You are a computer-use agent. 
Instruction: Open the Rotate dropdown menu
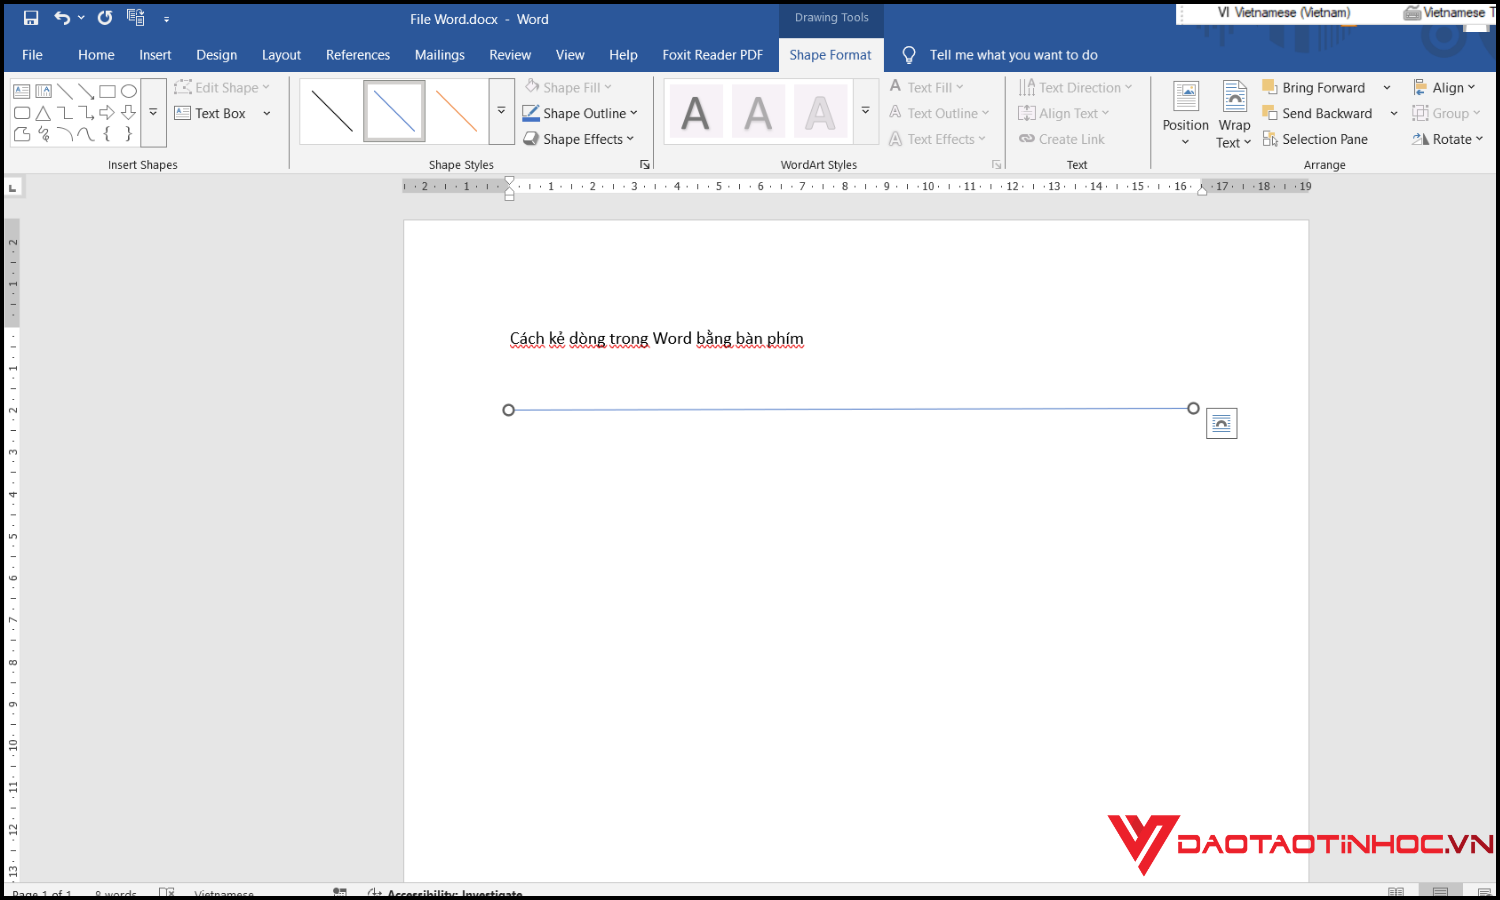coord(1447,139)
